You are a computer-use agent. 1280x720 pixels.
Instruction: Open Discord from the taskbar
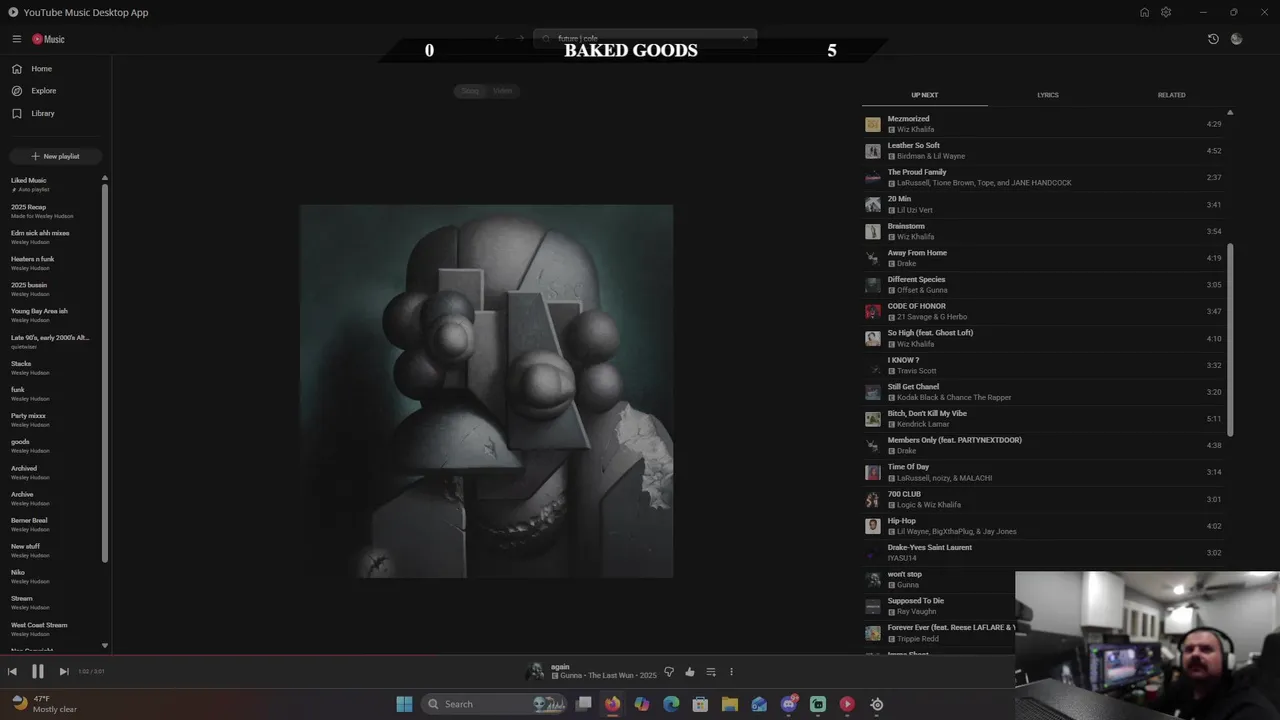point(789,704)
